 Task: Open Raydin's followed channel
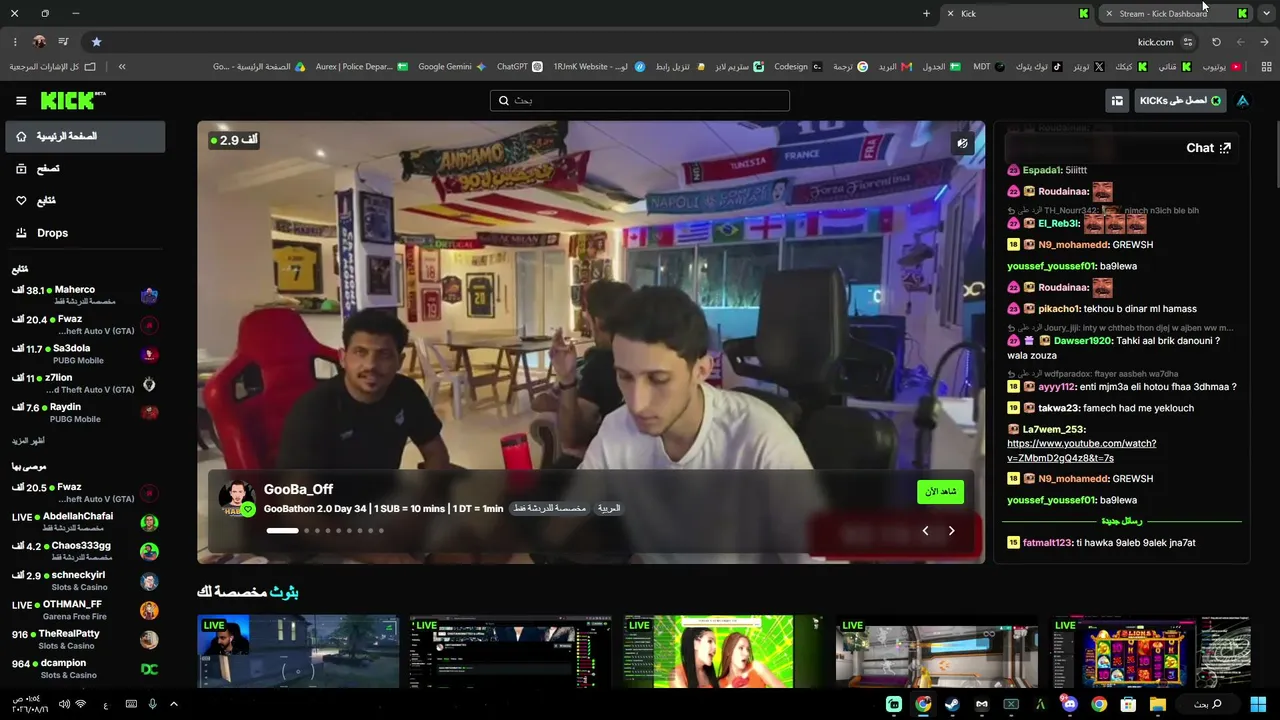(85, 412)
